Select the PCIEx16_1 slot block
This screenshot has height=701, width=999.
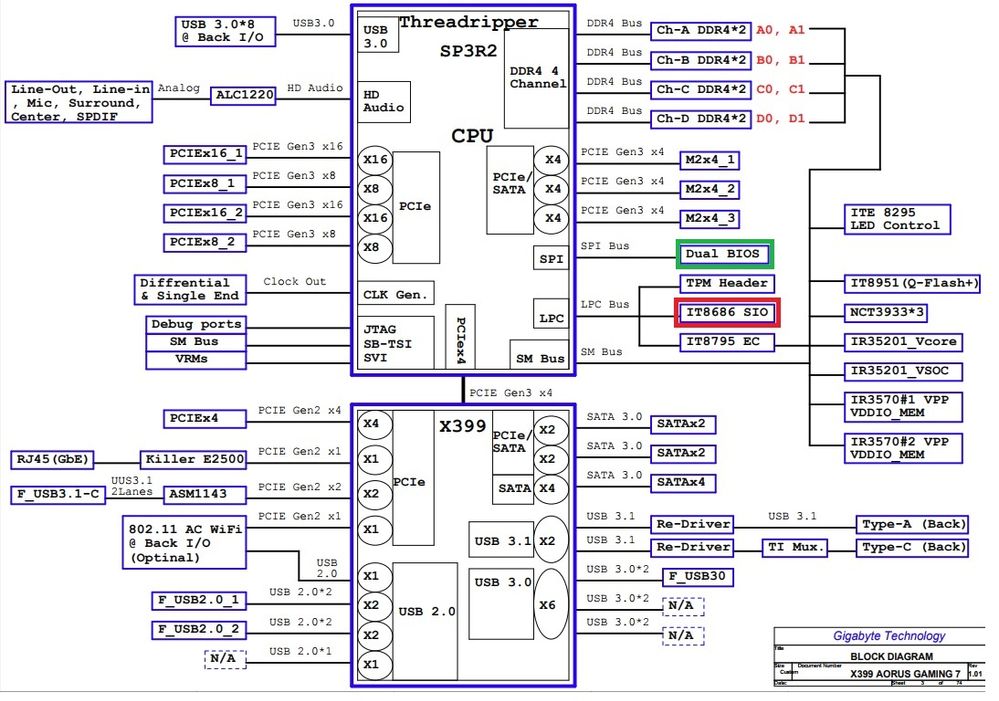coord(205,154)
